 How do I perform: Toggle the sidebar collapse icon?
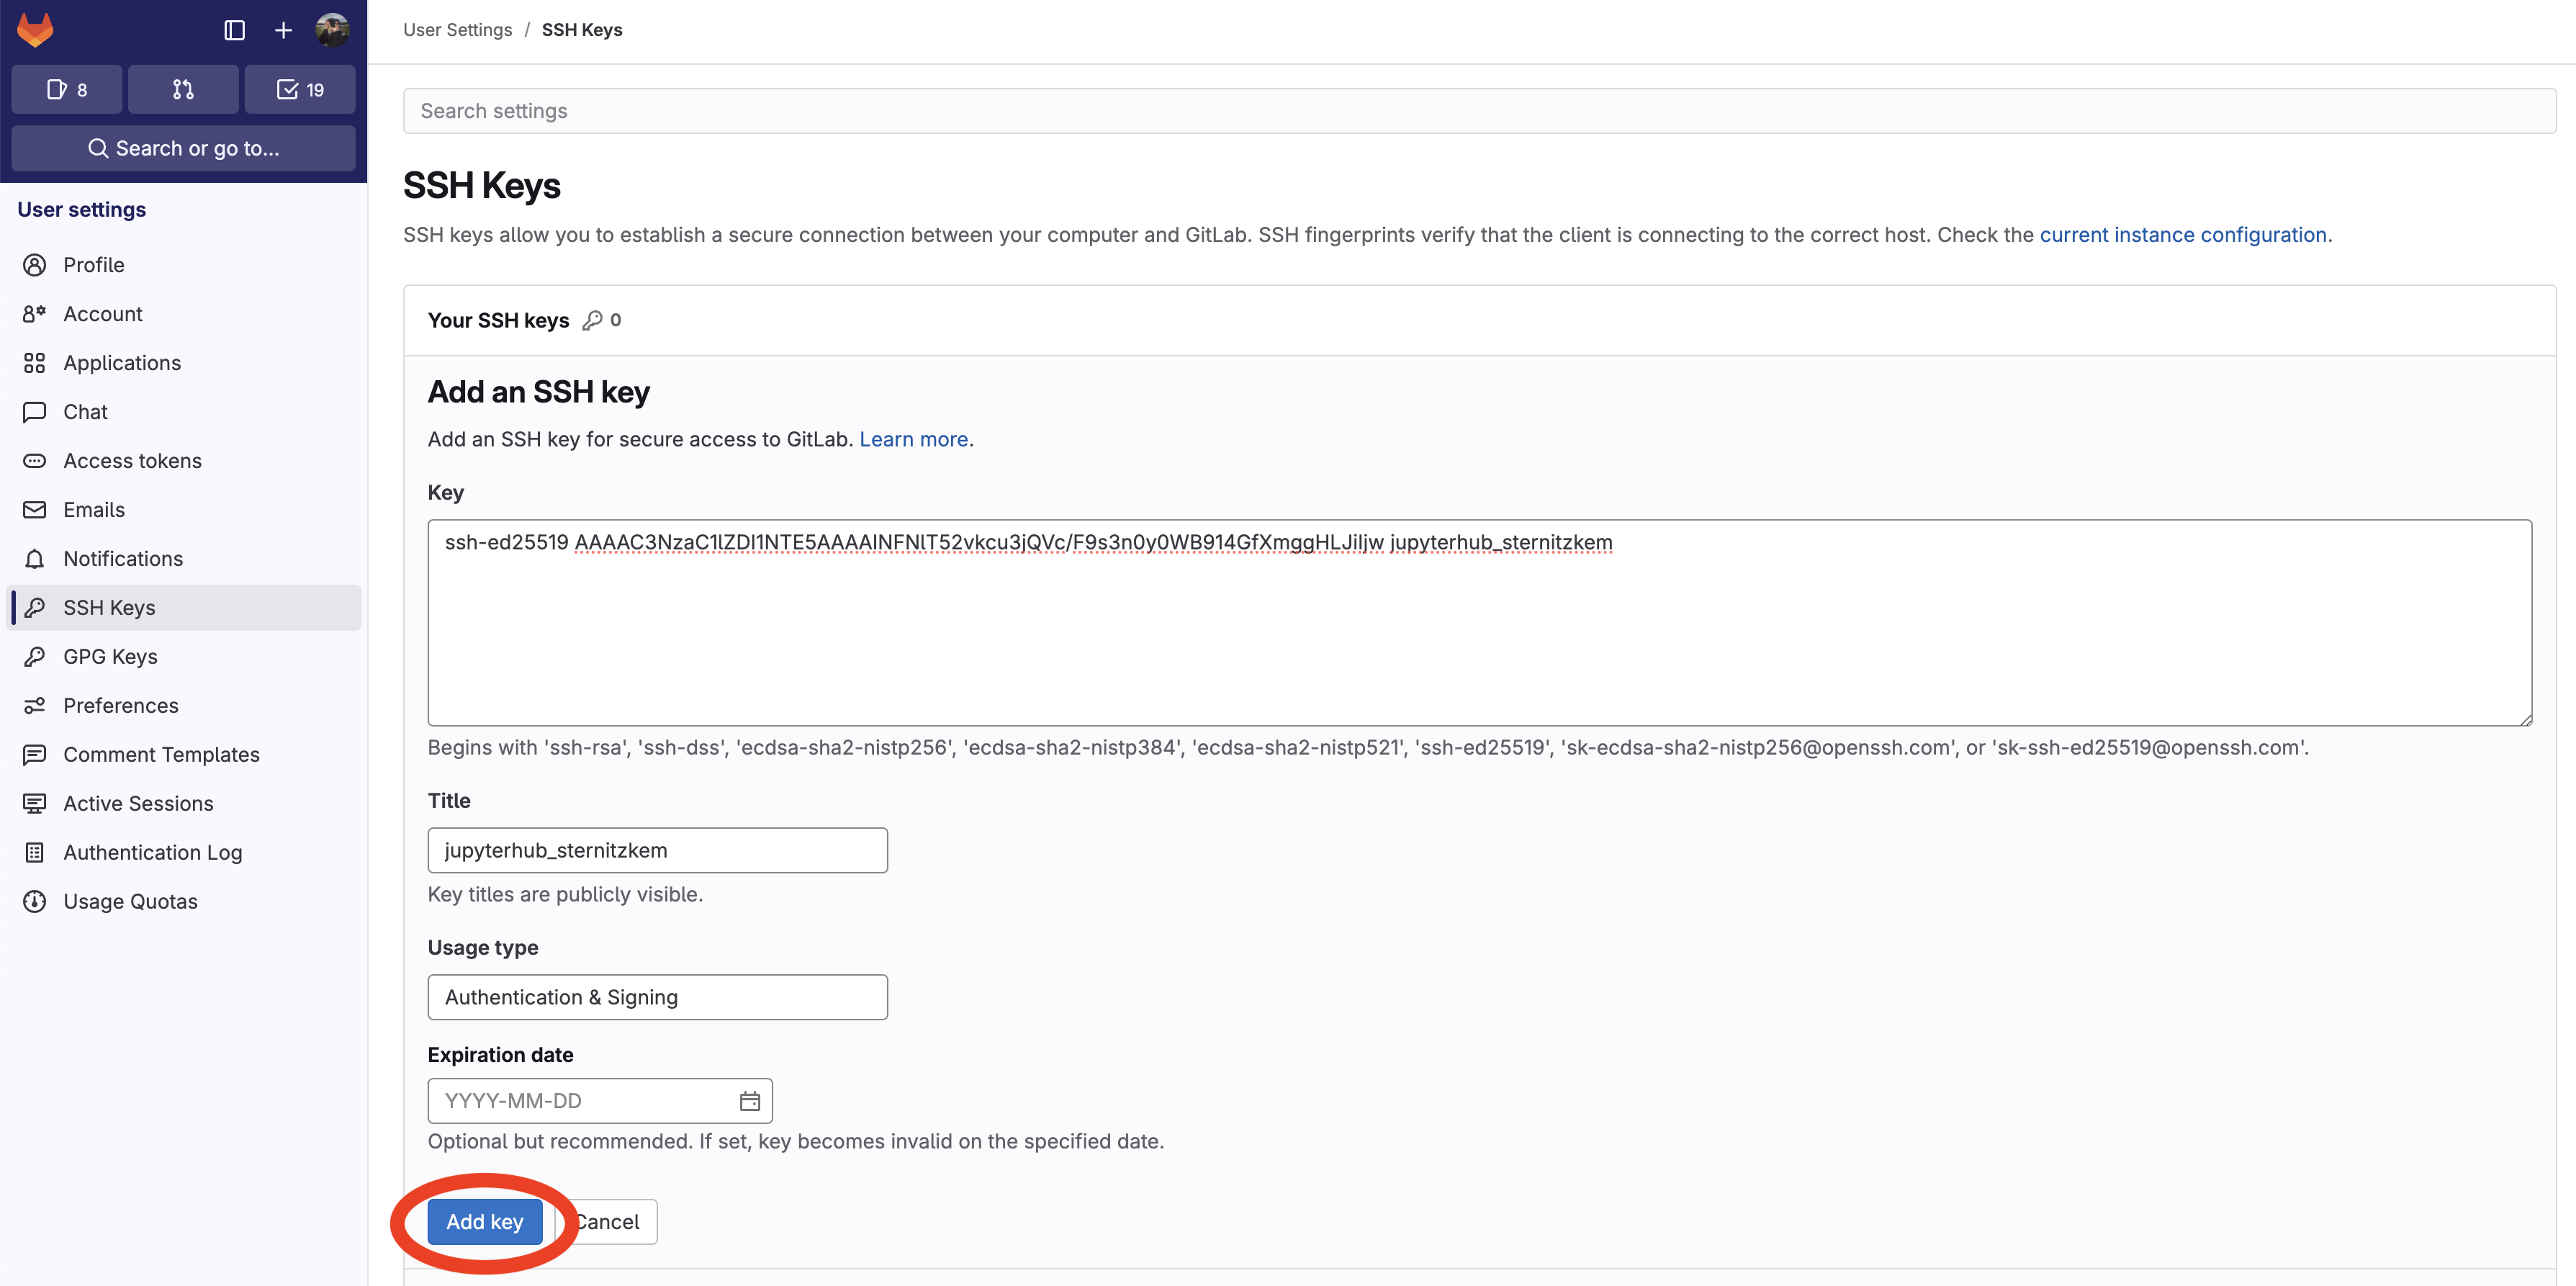tap(234, 31)
